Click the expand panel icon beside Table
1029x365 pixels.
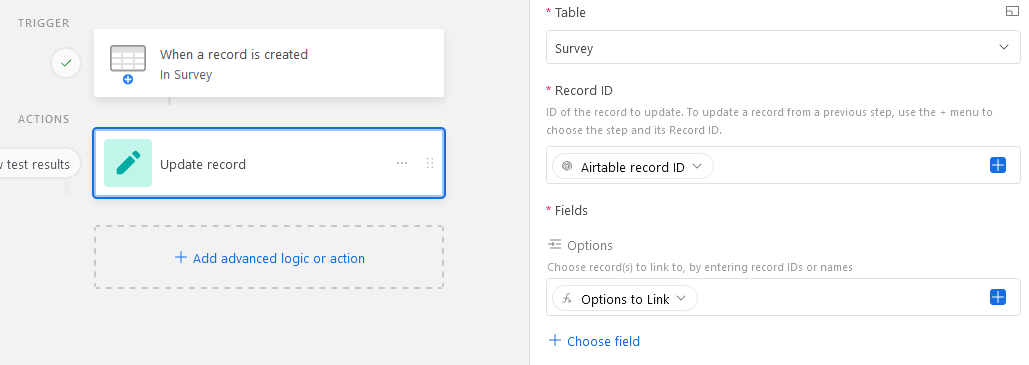1012,12
